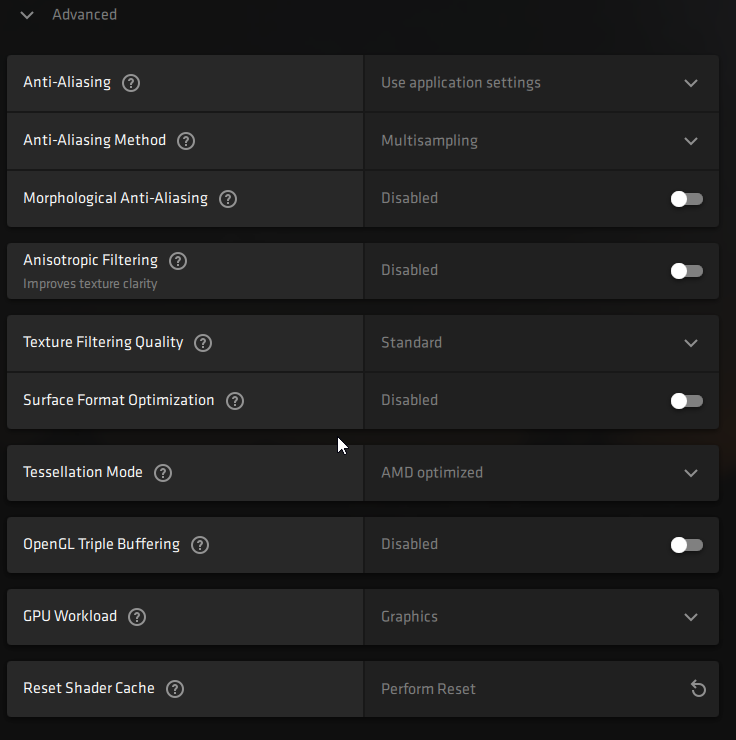
Task: Open Tessellation Mode AMD optimized dropdown
Action: pos(540,473)
